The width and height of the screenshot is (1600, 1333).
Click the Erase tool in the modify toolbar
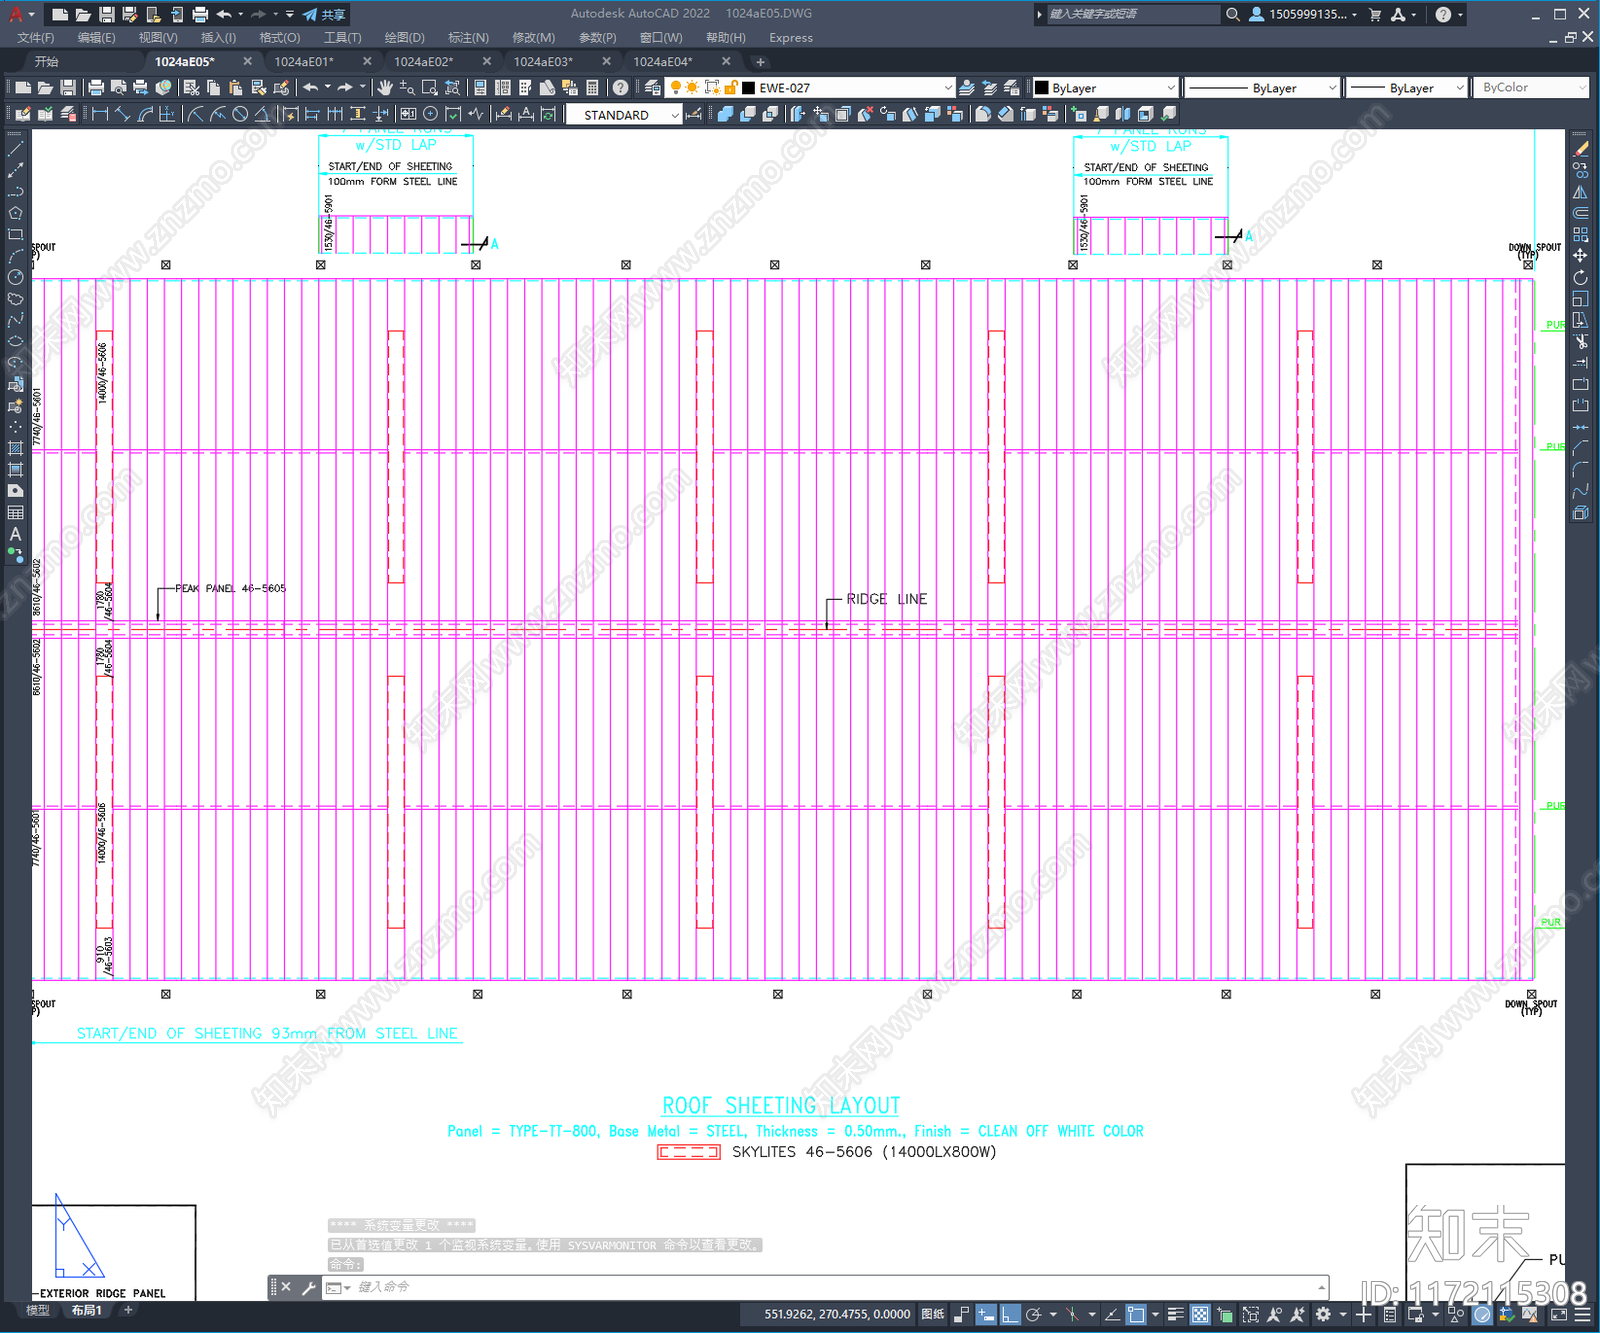pos(1581,148)
